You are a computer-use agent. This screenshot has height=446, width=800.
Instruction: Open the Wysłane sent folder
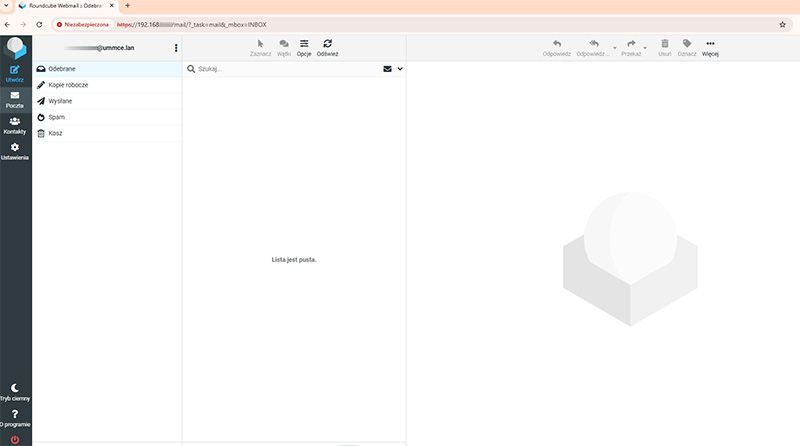coord(60,101)
